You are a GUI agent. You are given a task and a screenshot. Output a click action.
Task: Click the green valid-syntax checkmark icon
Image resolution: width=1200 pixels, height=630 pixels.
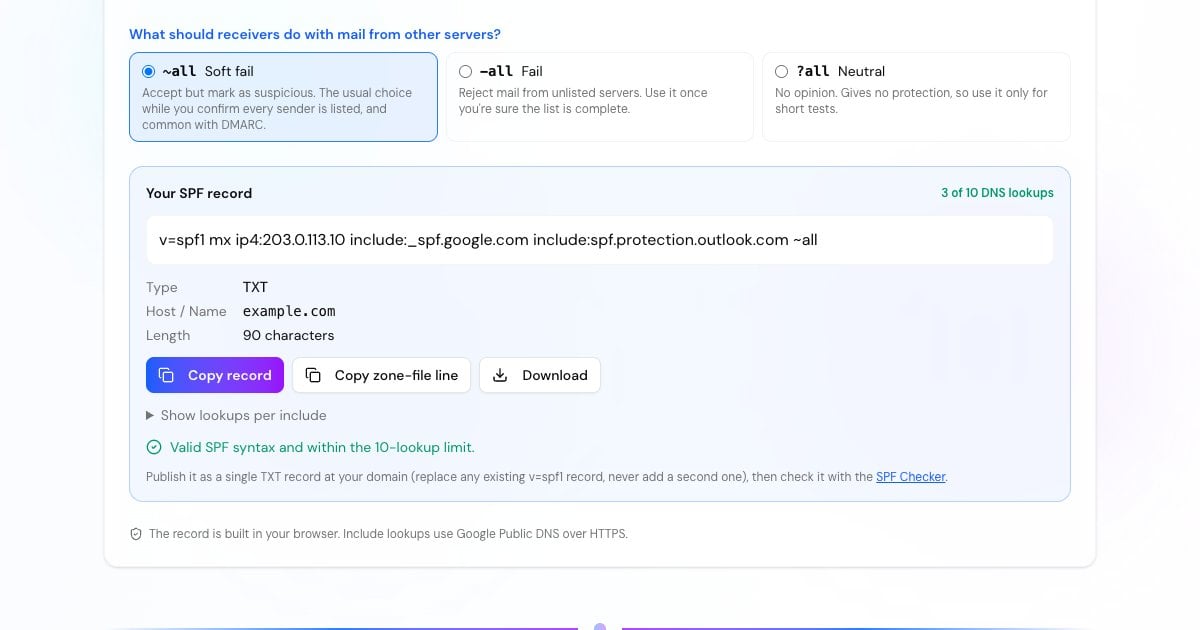click(154, 447)
